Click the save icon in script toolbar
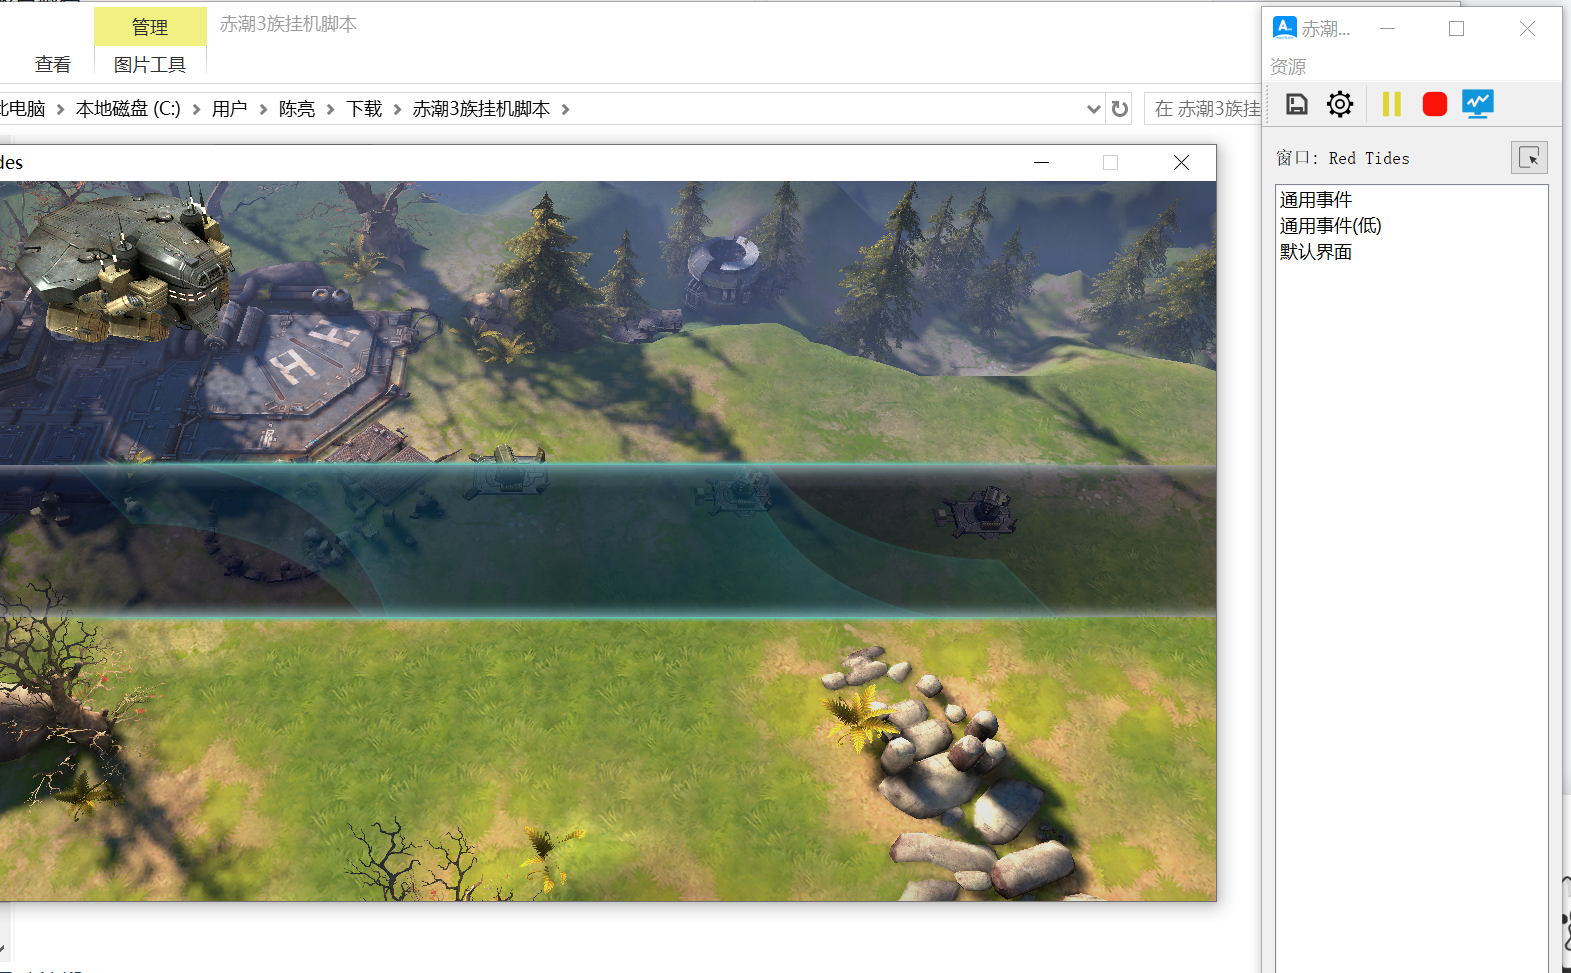 pyautogui.click(x=1297, y=104)
